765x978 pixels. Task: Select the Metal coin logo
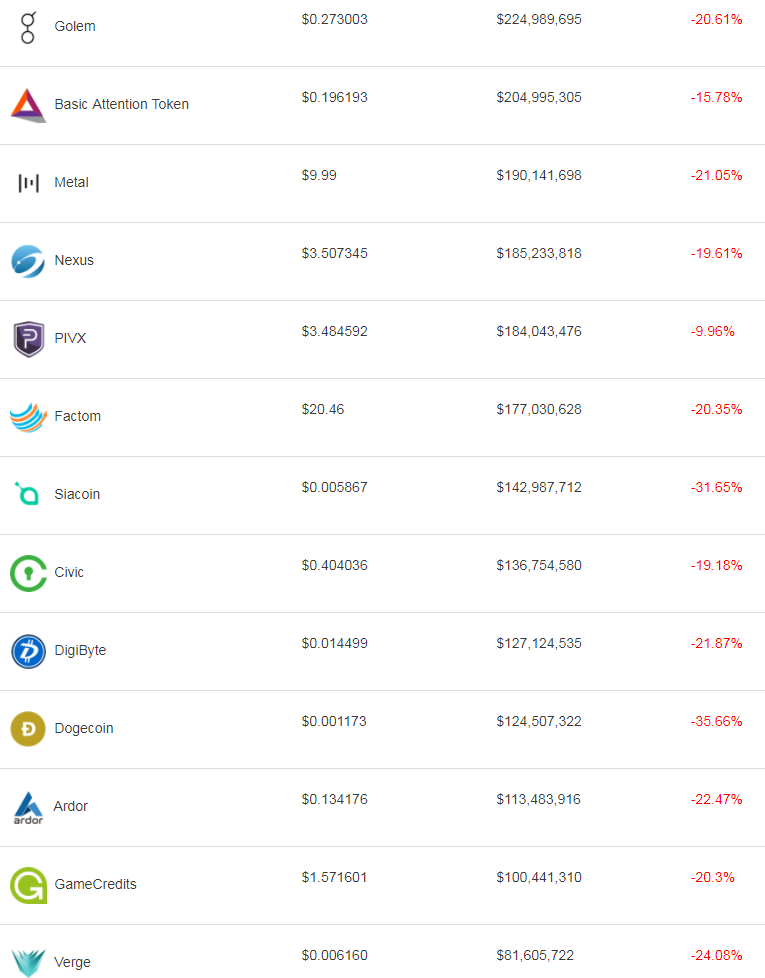tap(28, 183)
